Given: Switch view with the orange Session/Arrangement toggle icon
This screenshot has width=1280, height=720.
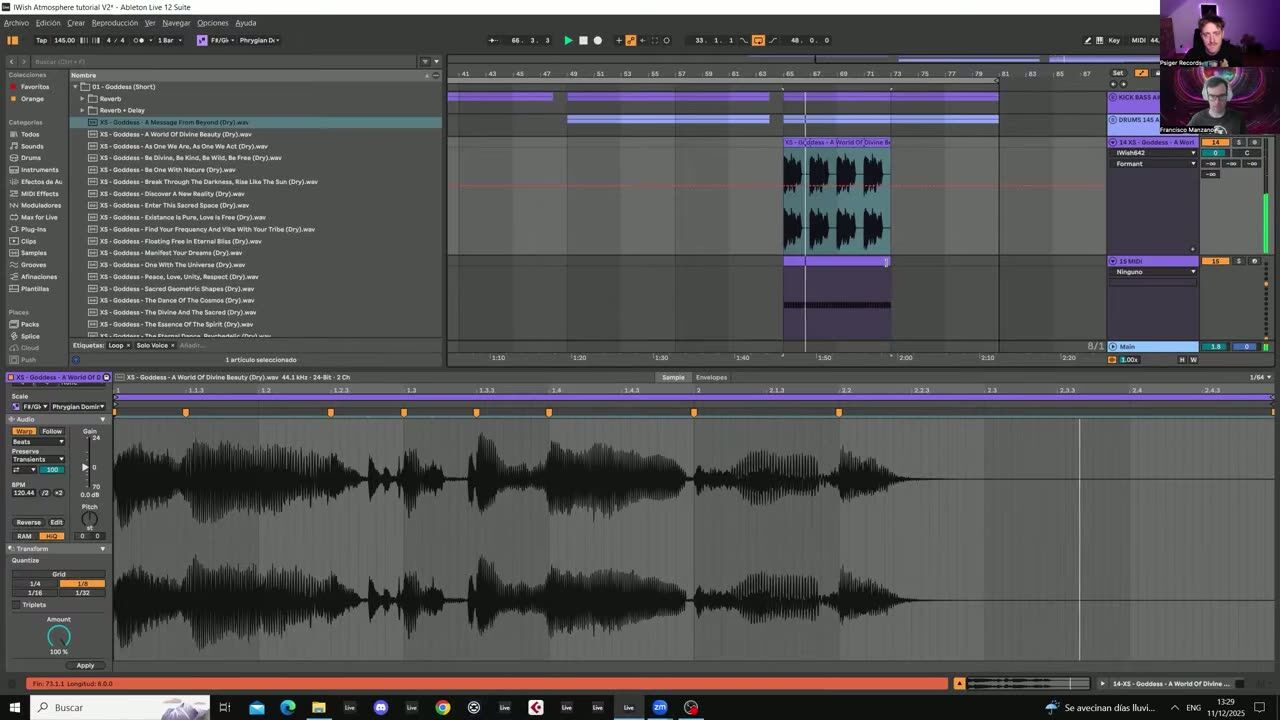Looking at the screenshot, I should point(13,40).
